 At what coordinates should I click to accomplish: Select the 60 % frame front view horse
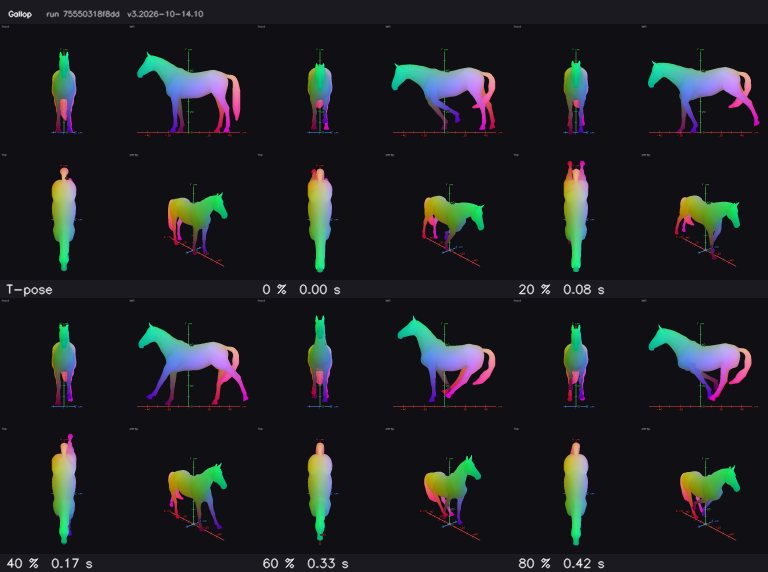coord(320,359)
